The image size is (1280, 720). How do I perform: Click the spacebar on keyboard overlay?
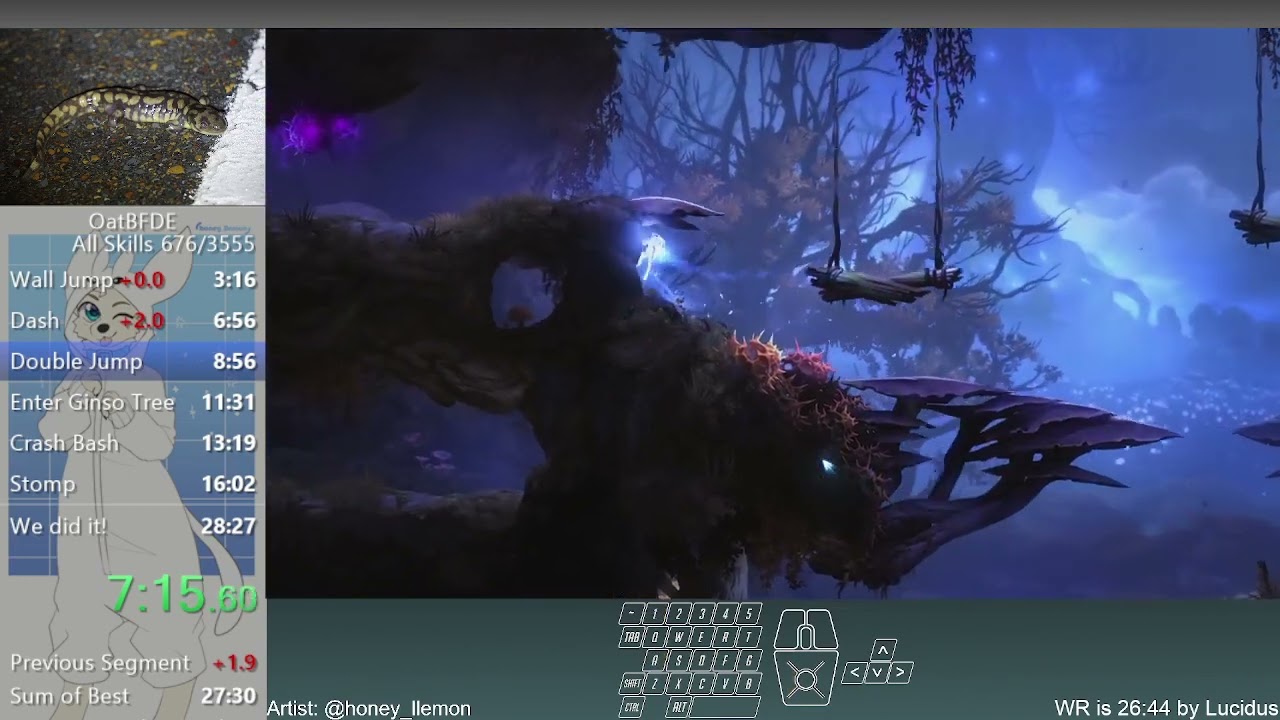725,707
